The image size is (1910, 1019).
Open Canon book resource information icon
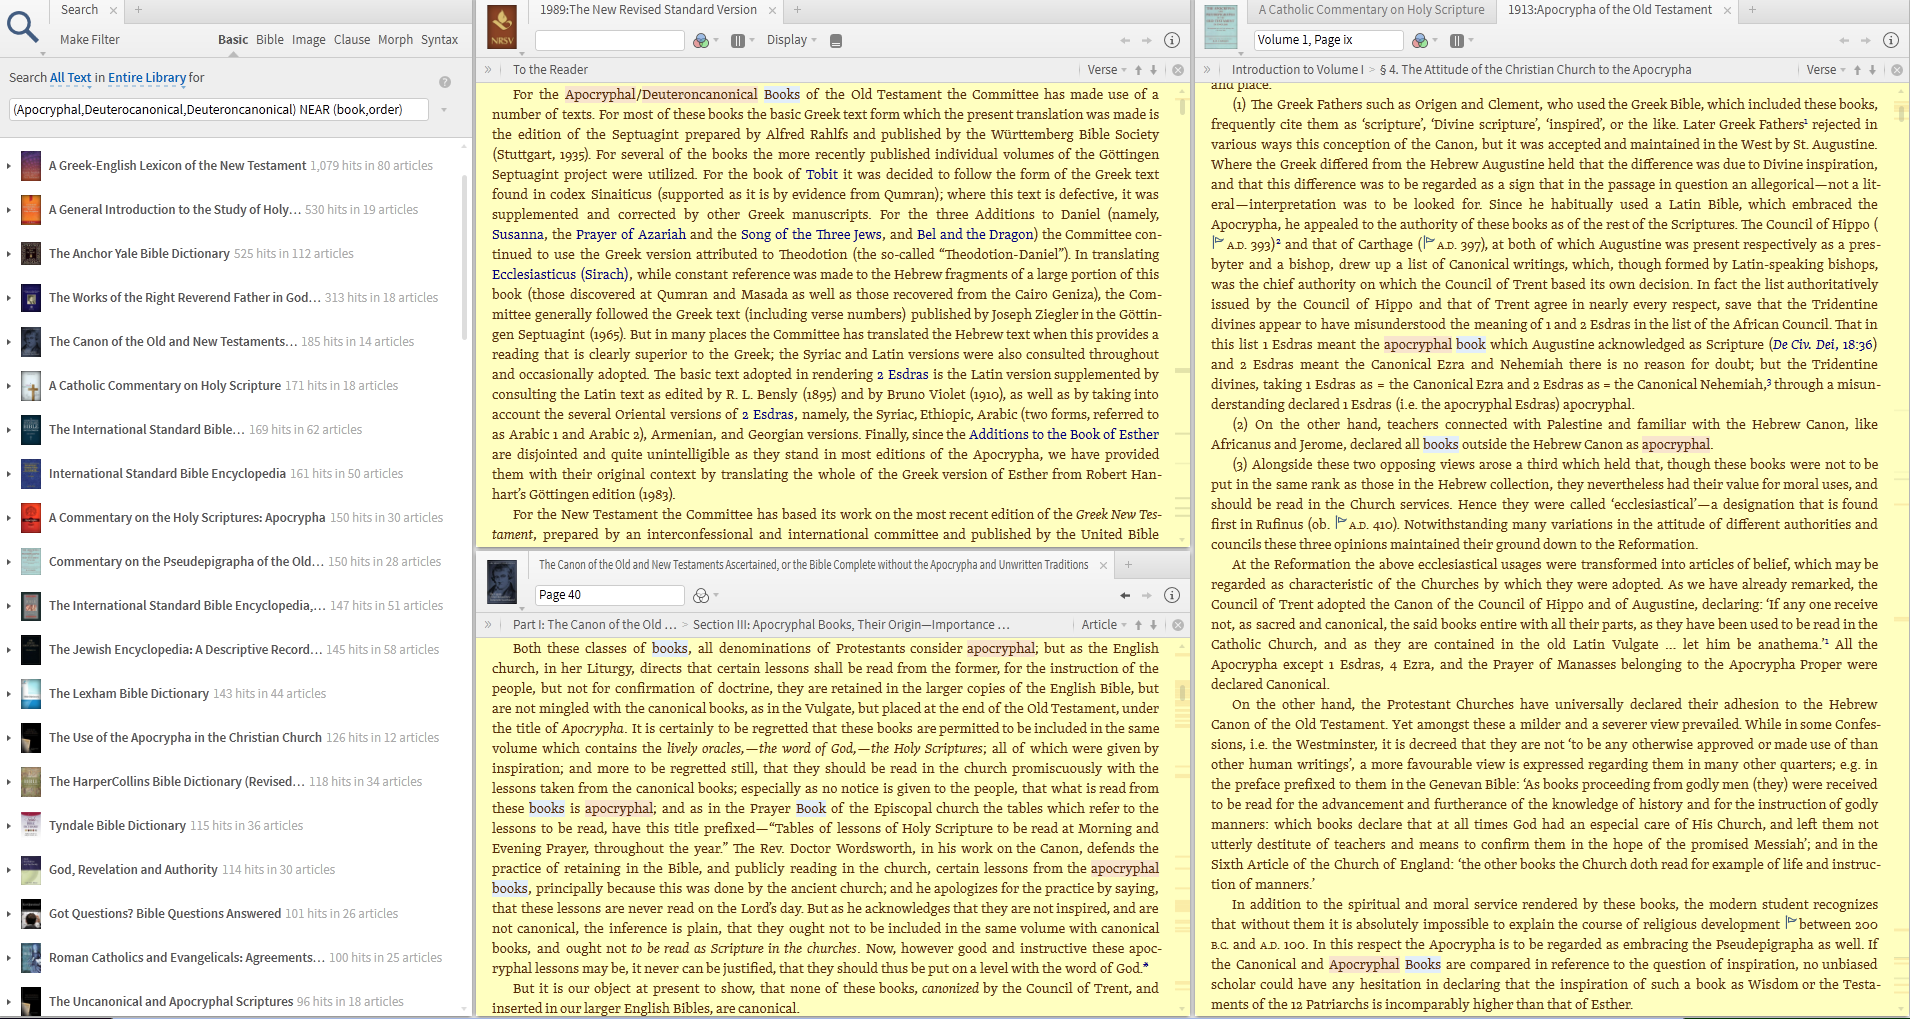1172,595
